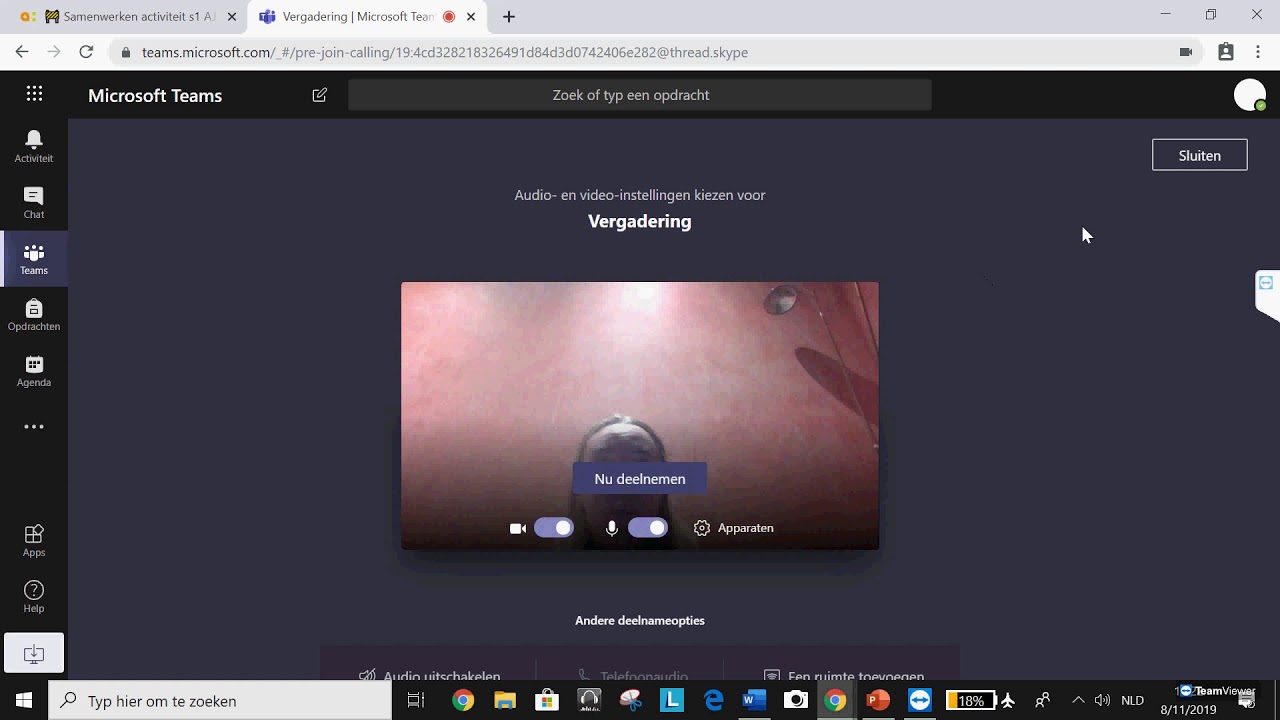Go back in the browser
The width and height of the screenshot is (1280, 720).
(22, 52)
